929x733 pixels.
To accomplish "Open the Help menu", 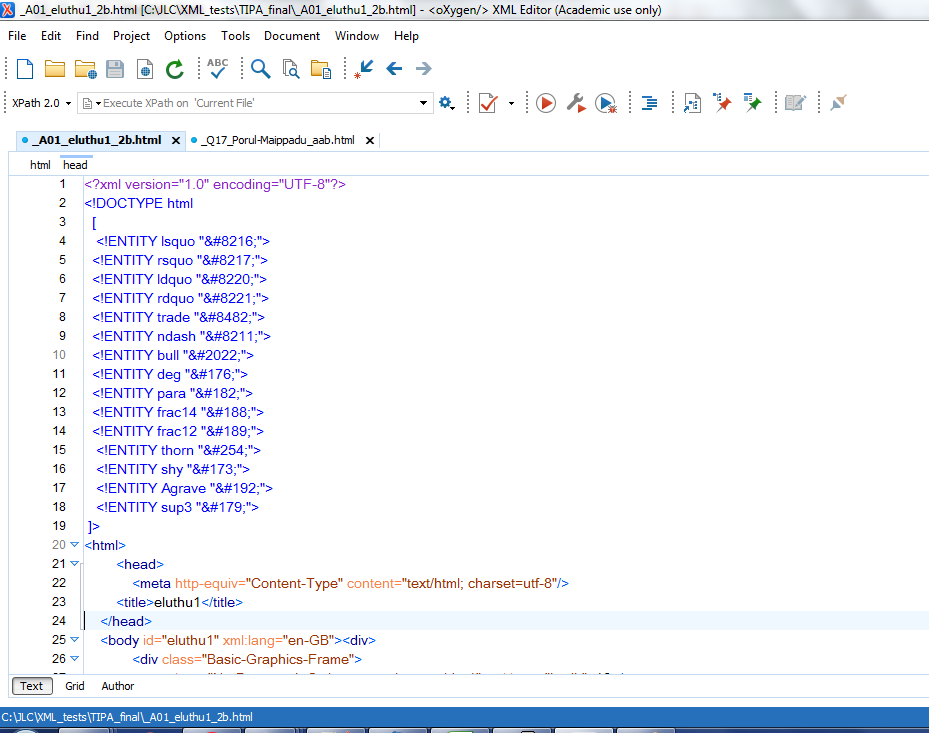I will pyautogui.click(x=406, y=36).
